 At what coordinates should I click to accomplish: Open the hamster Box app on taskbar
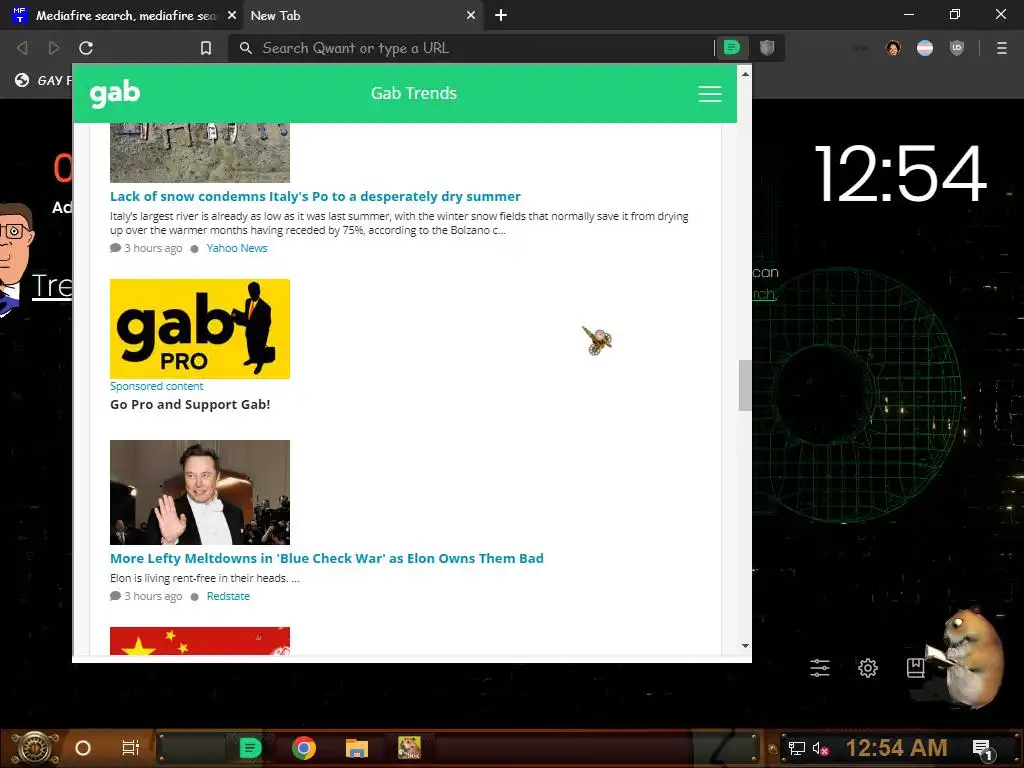tap(409, 748)
